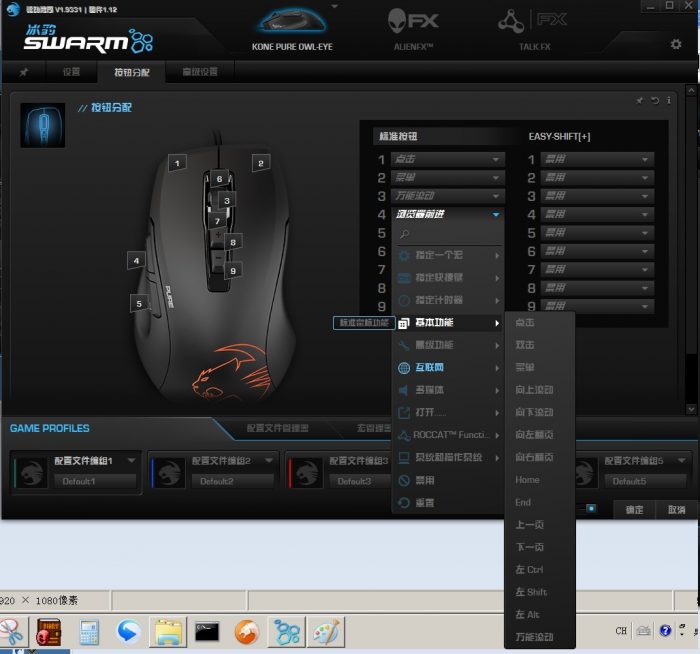Screen dimensions: 700x654
Task: Click the globe icon for 互联网
Action: pyautogui.click(x=404, y=368)
